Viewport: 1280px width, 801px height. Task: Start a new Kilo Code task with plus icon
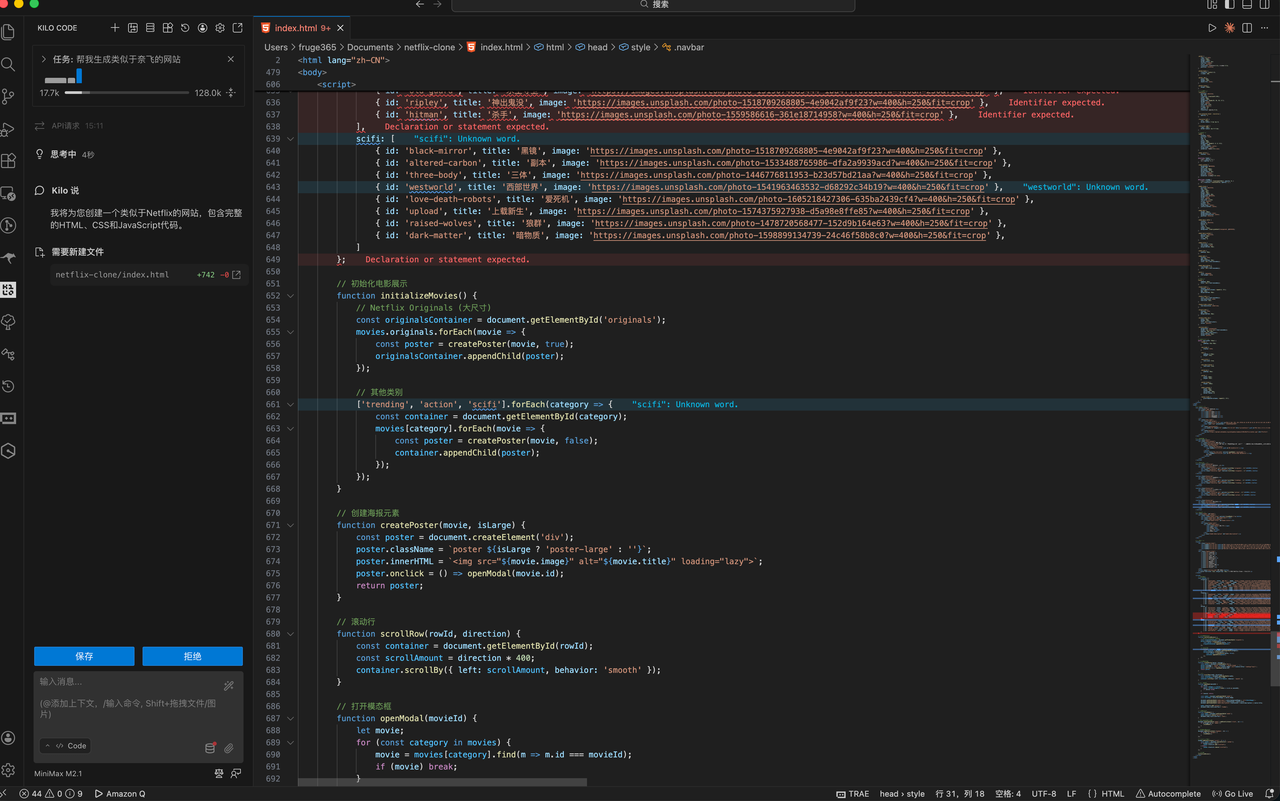tap(115, 28)
